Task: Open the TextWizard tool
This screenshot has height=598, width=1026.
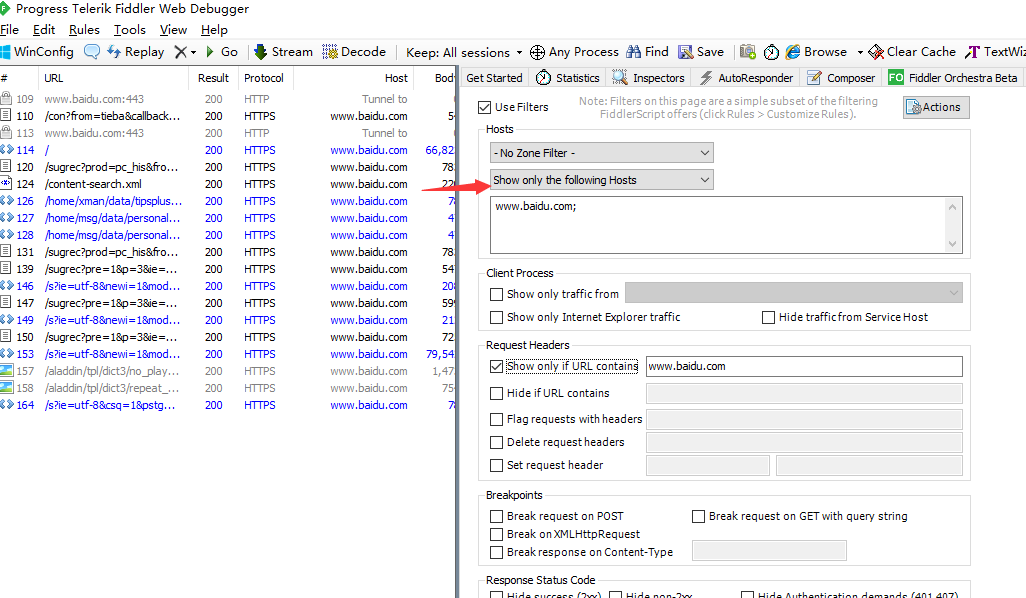Action: click(x=995, y=52)
